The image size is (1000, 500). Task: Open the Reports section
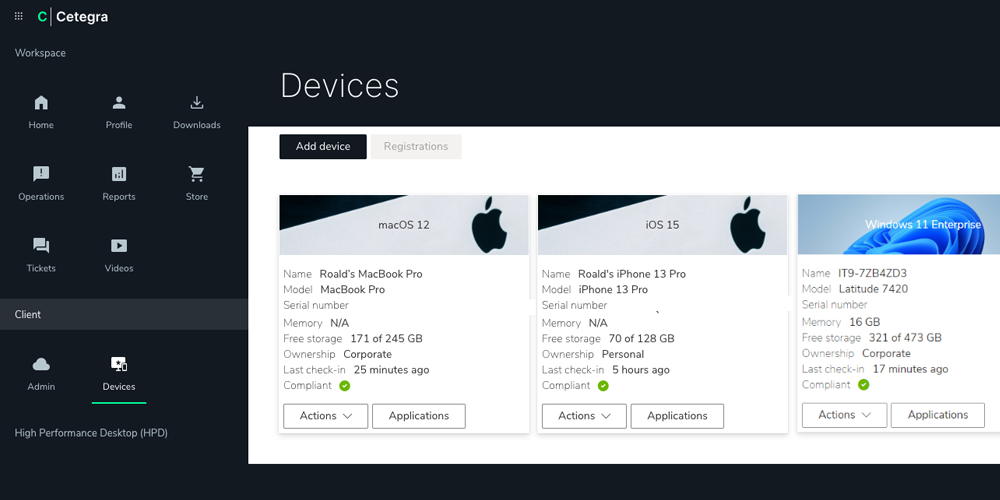(x=119, y=184)
